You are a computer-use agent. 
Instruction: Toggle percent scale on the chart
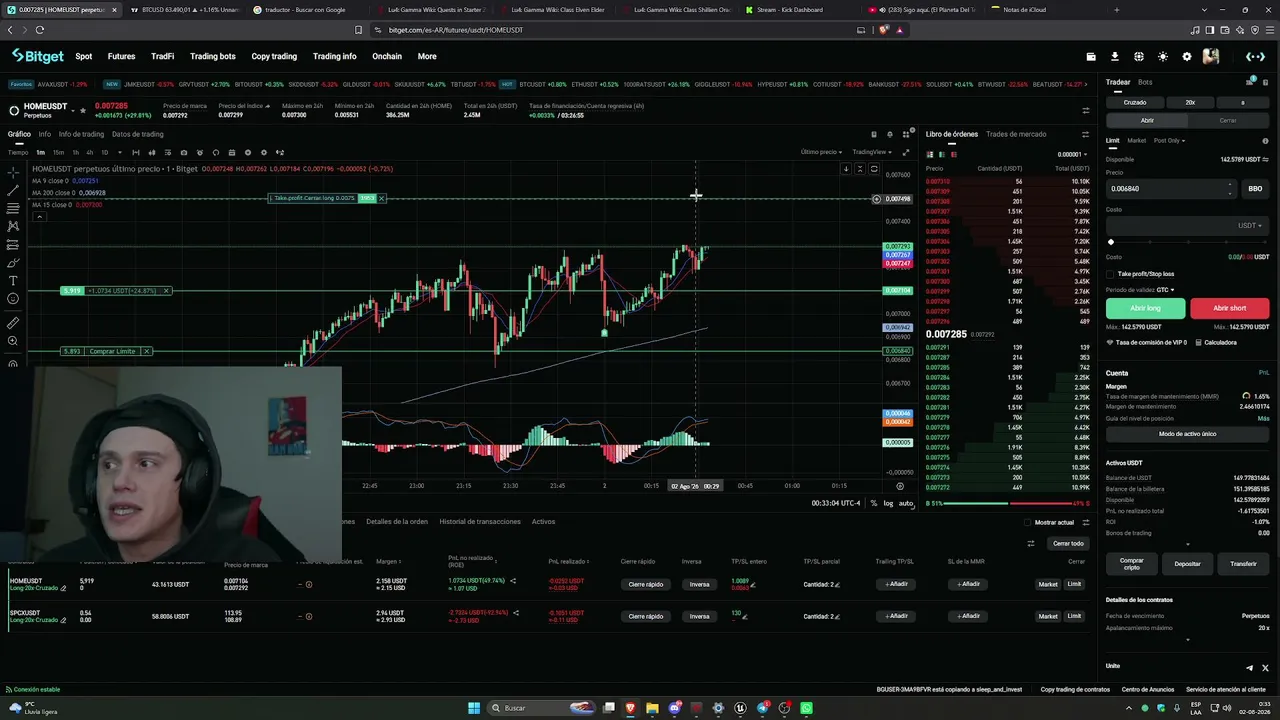point(873,503)
